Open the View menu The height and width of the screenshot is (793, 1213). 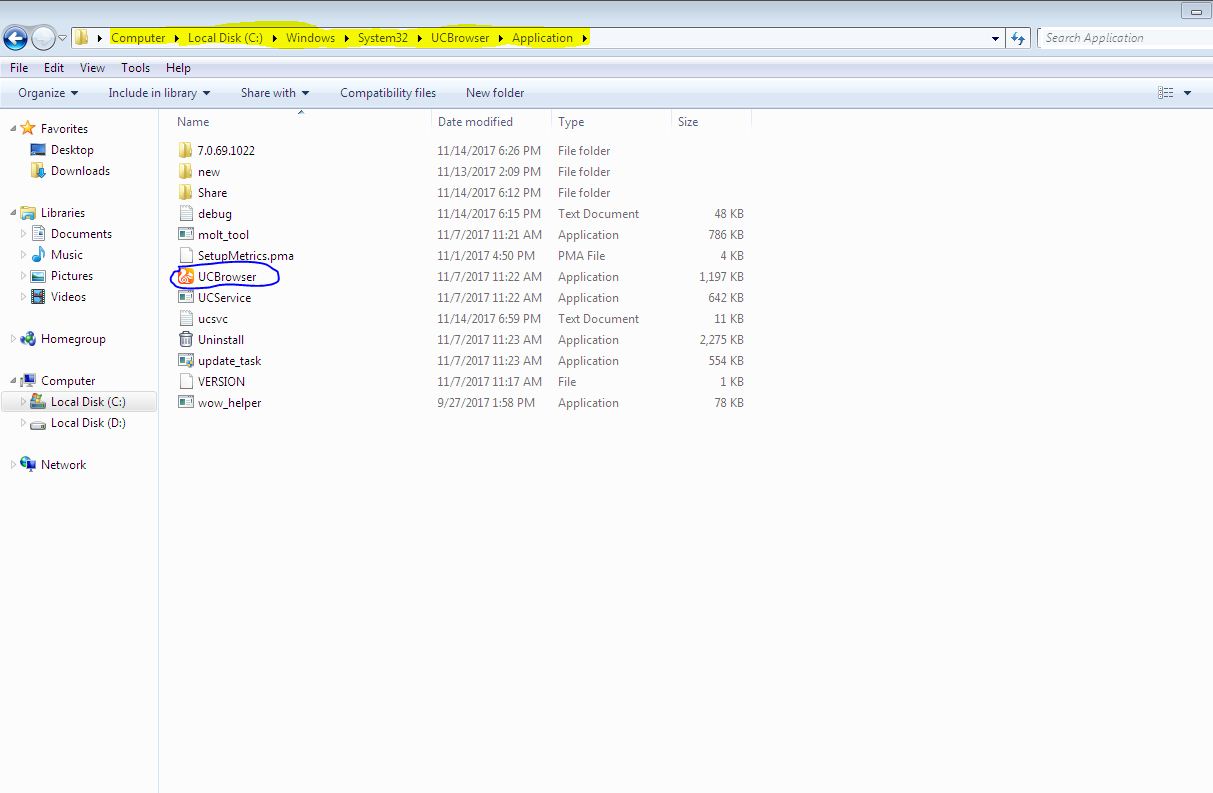pos(92,67)
